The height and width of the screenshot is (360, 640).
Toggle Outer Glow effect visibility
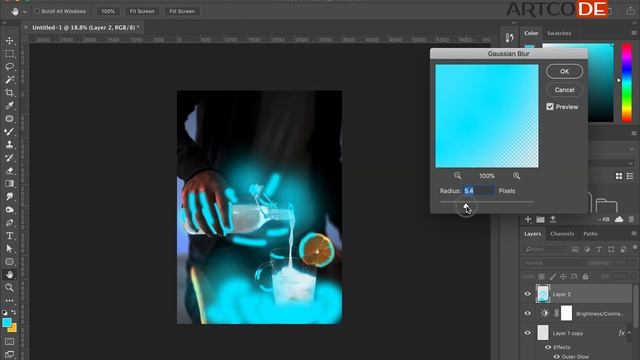[x=556, y=357]
